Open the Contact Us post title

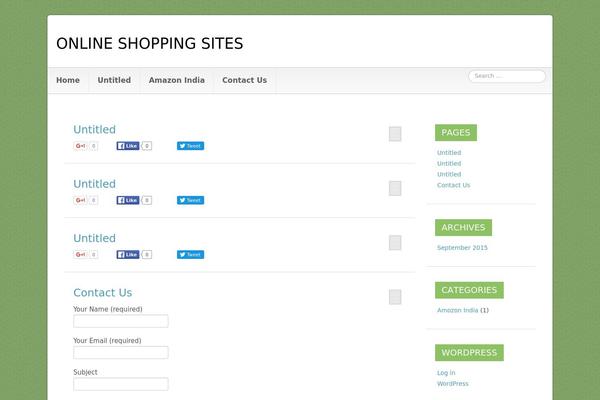[103, 292]
